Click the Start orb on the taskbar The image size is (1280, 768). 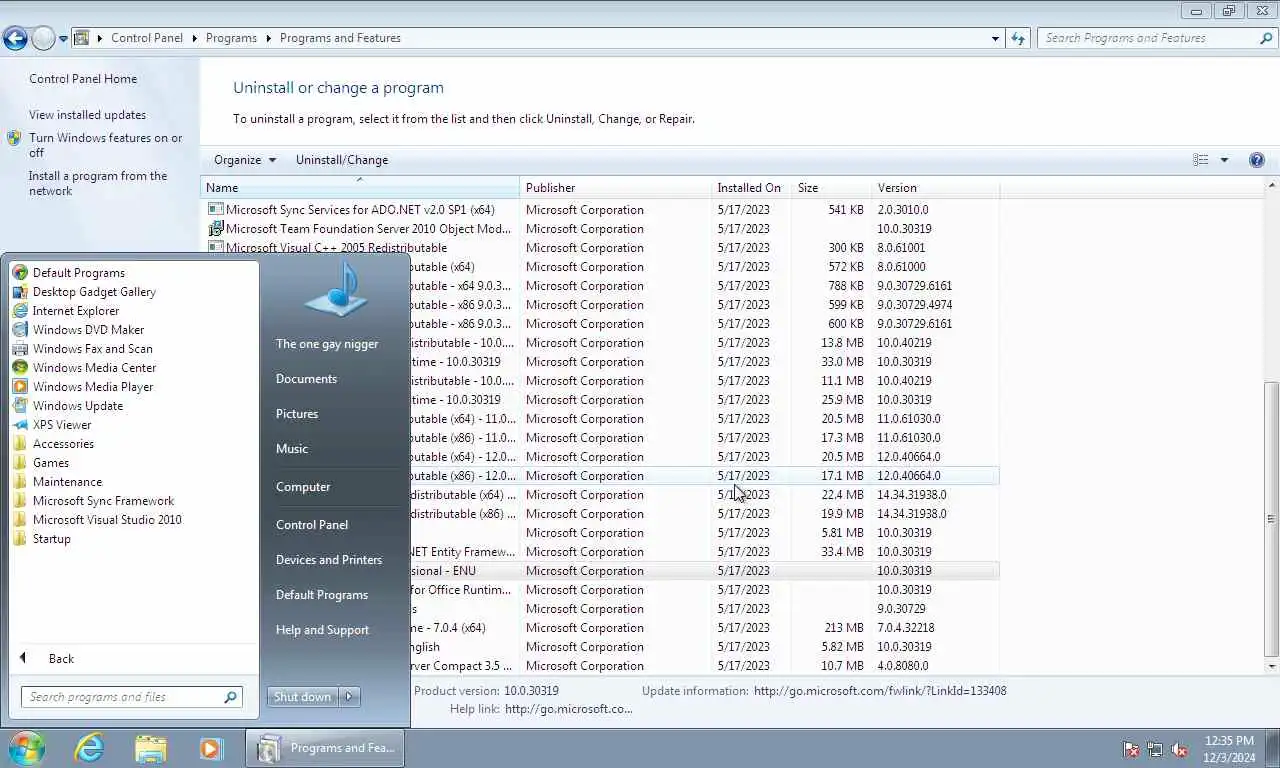pyautogui.click(x=26, y=748)
